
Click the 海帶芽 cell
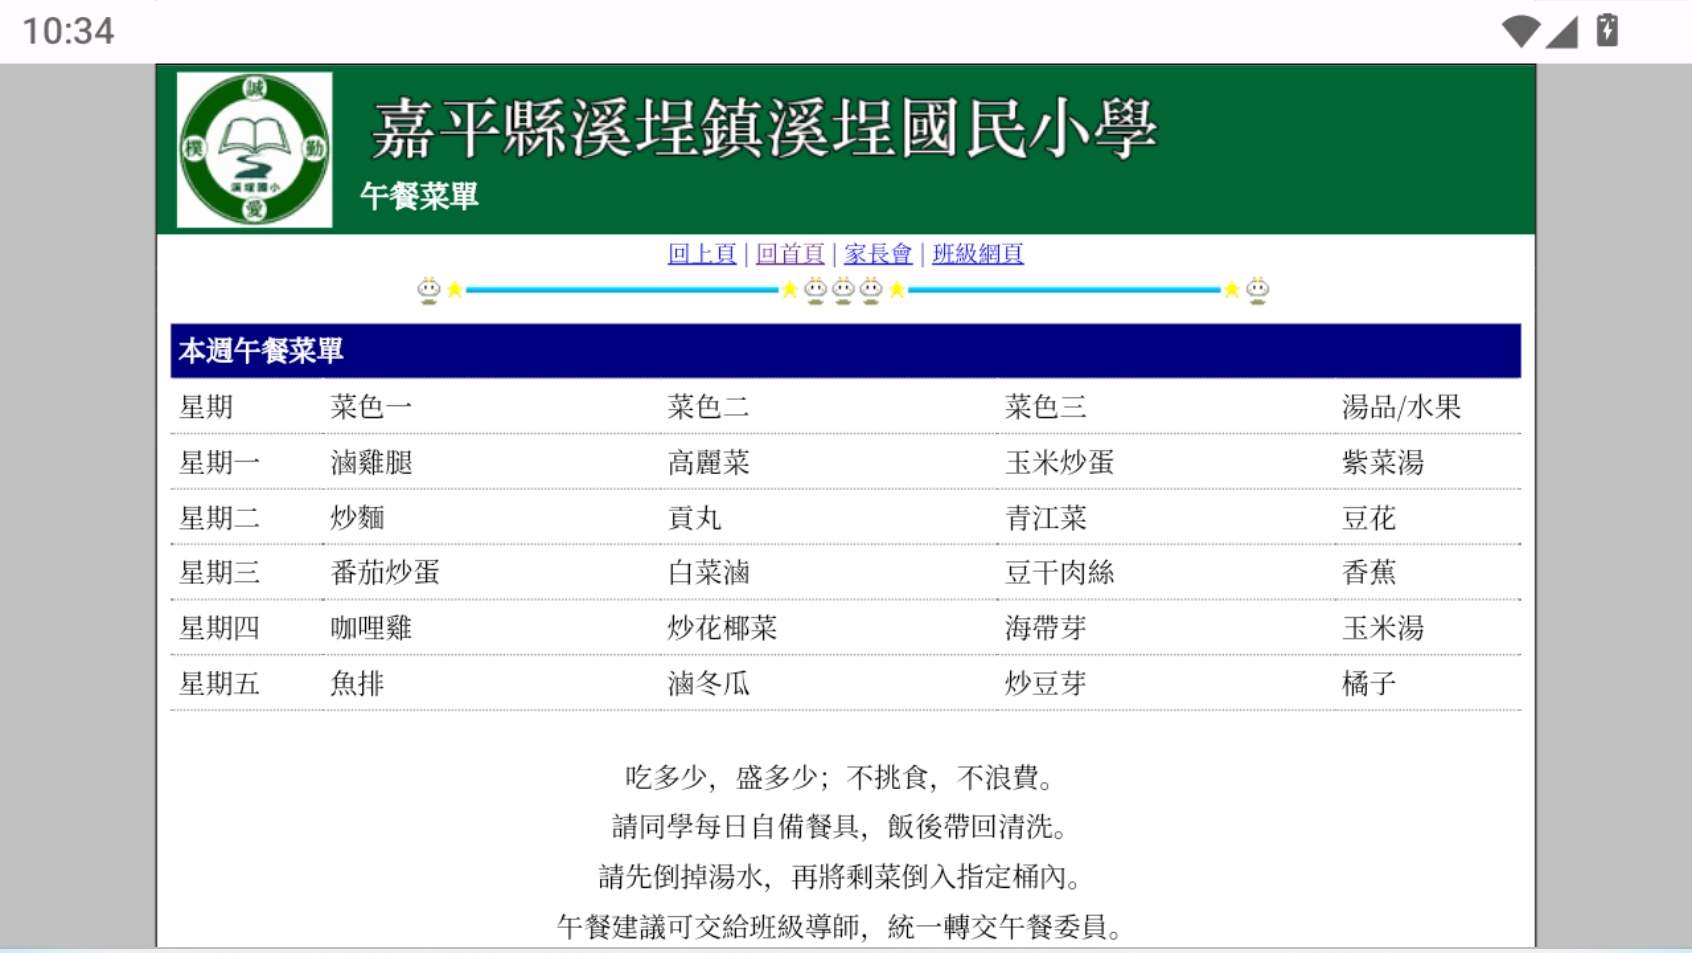tap(1045, 628)
